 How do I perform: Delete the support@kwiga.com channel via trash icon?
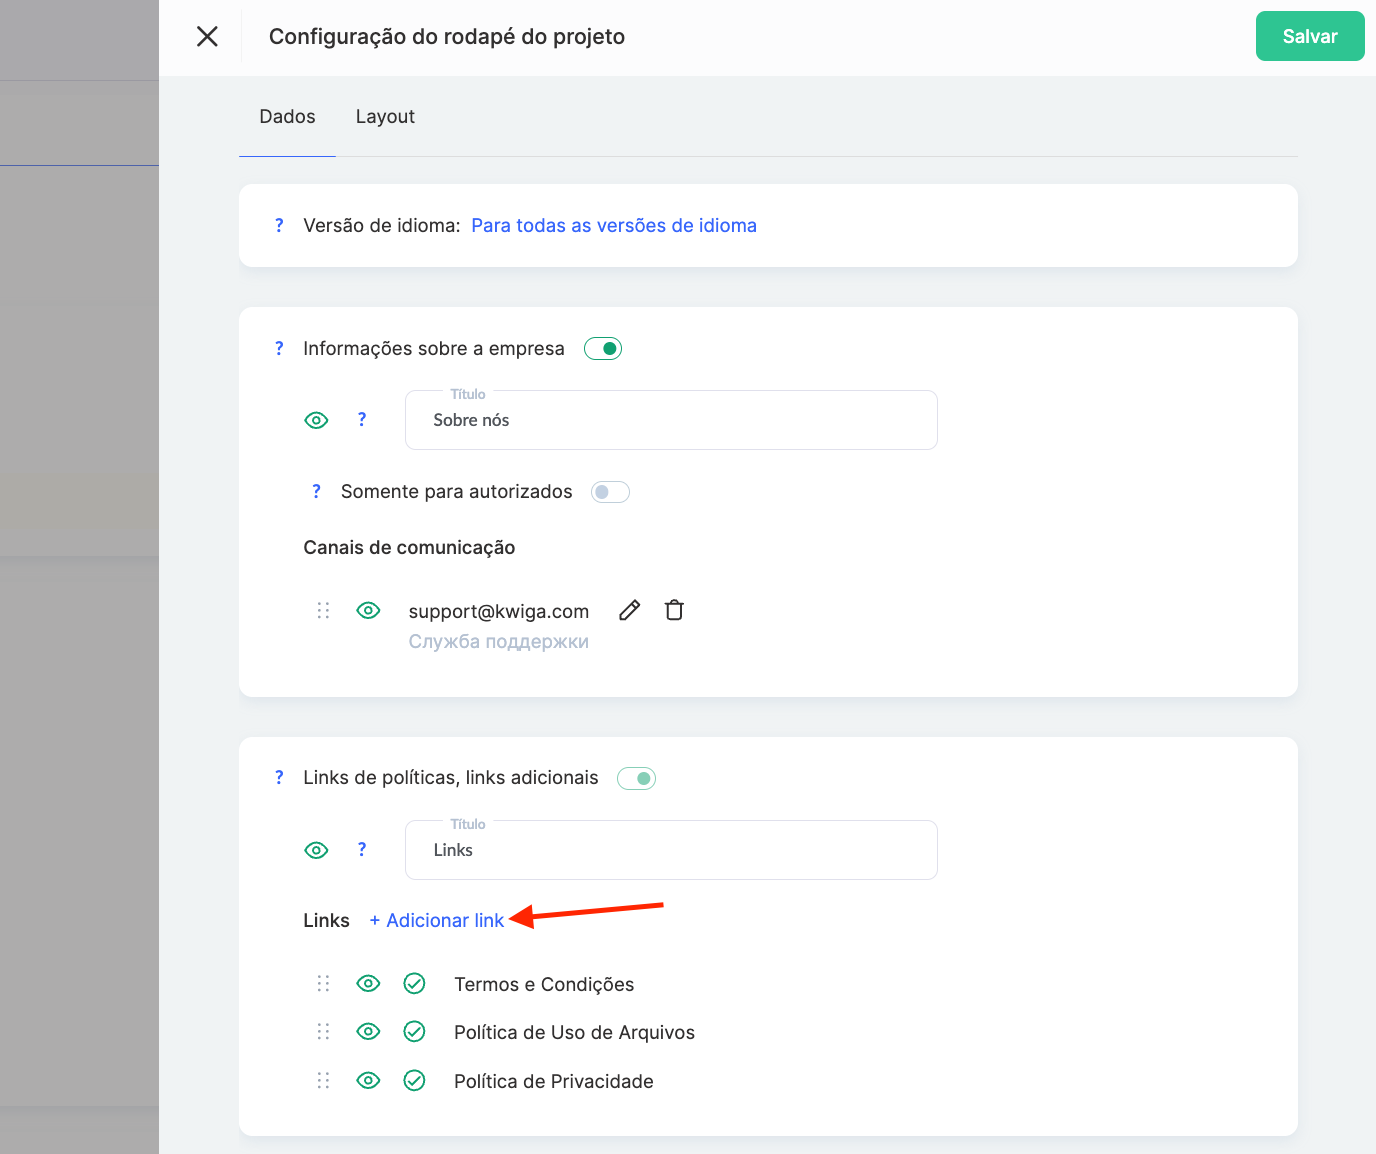click(x=674, y=610)
